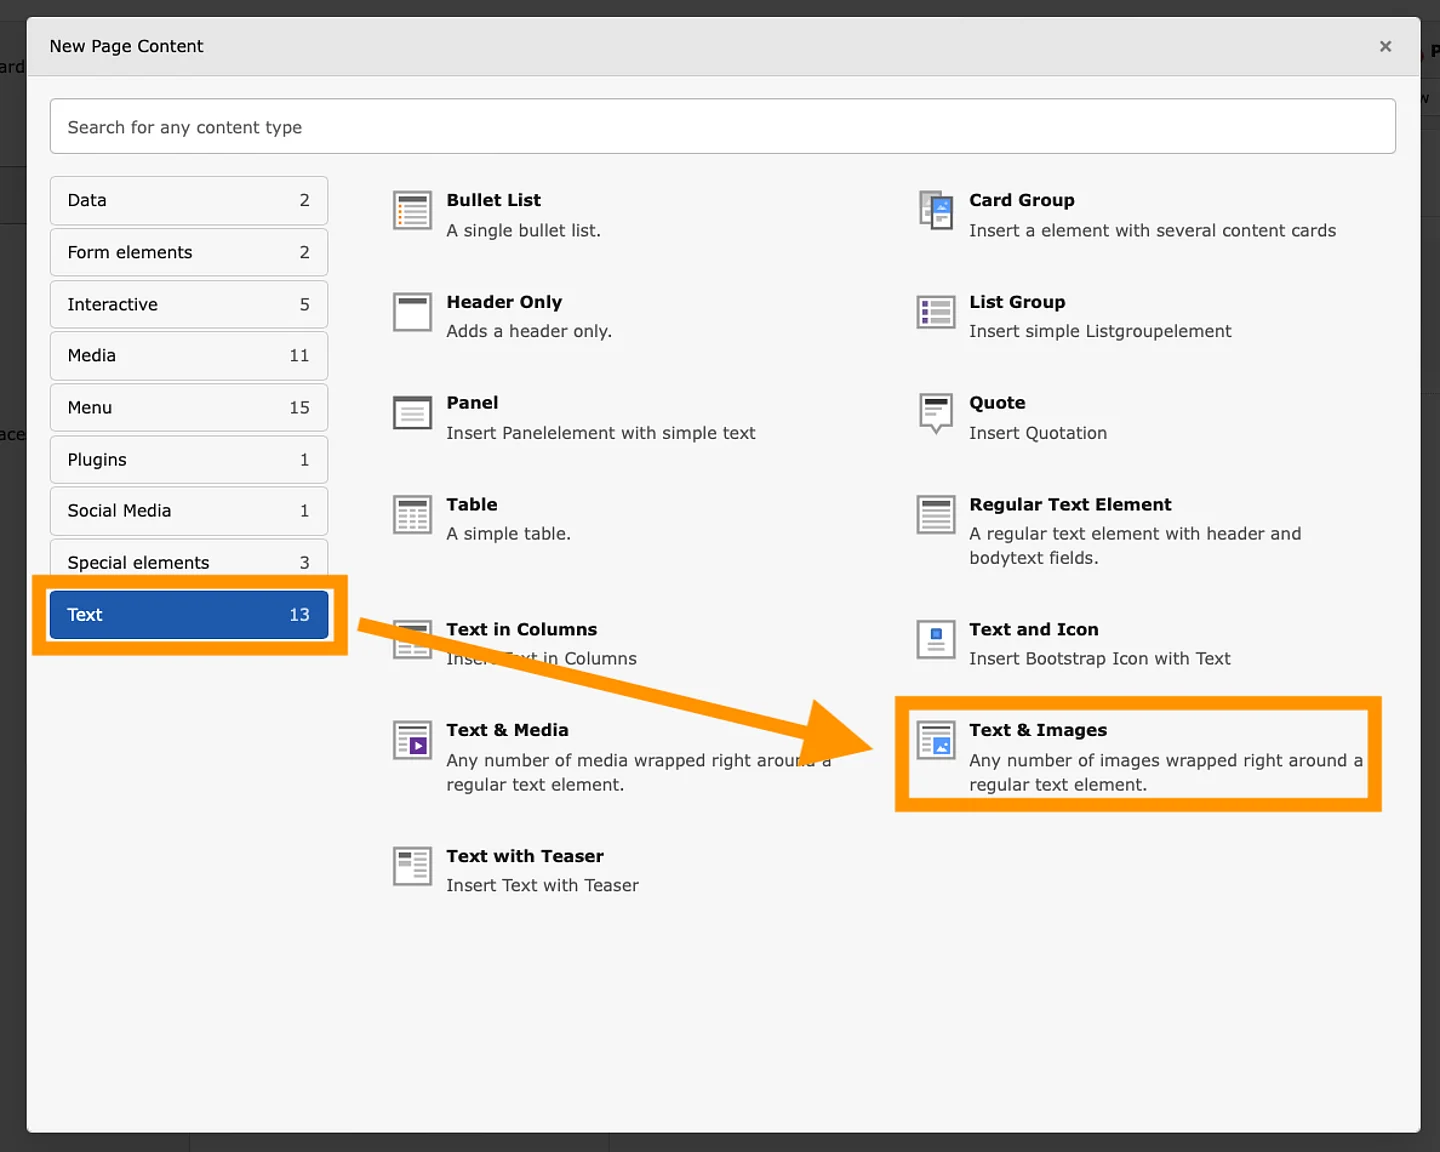The height and width of the screenshot is (1152, 1440).
Task: Choose the List Group icon
Action: point(936,313)
